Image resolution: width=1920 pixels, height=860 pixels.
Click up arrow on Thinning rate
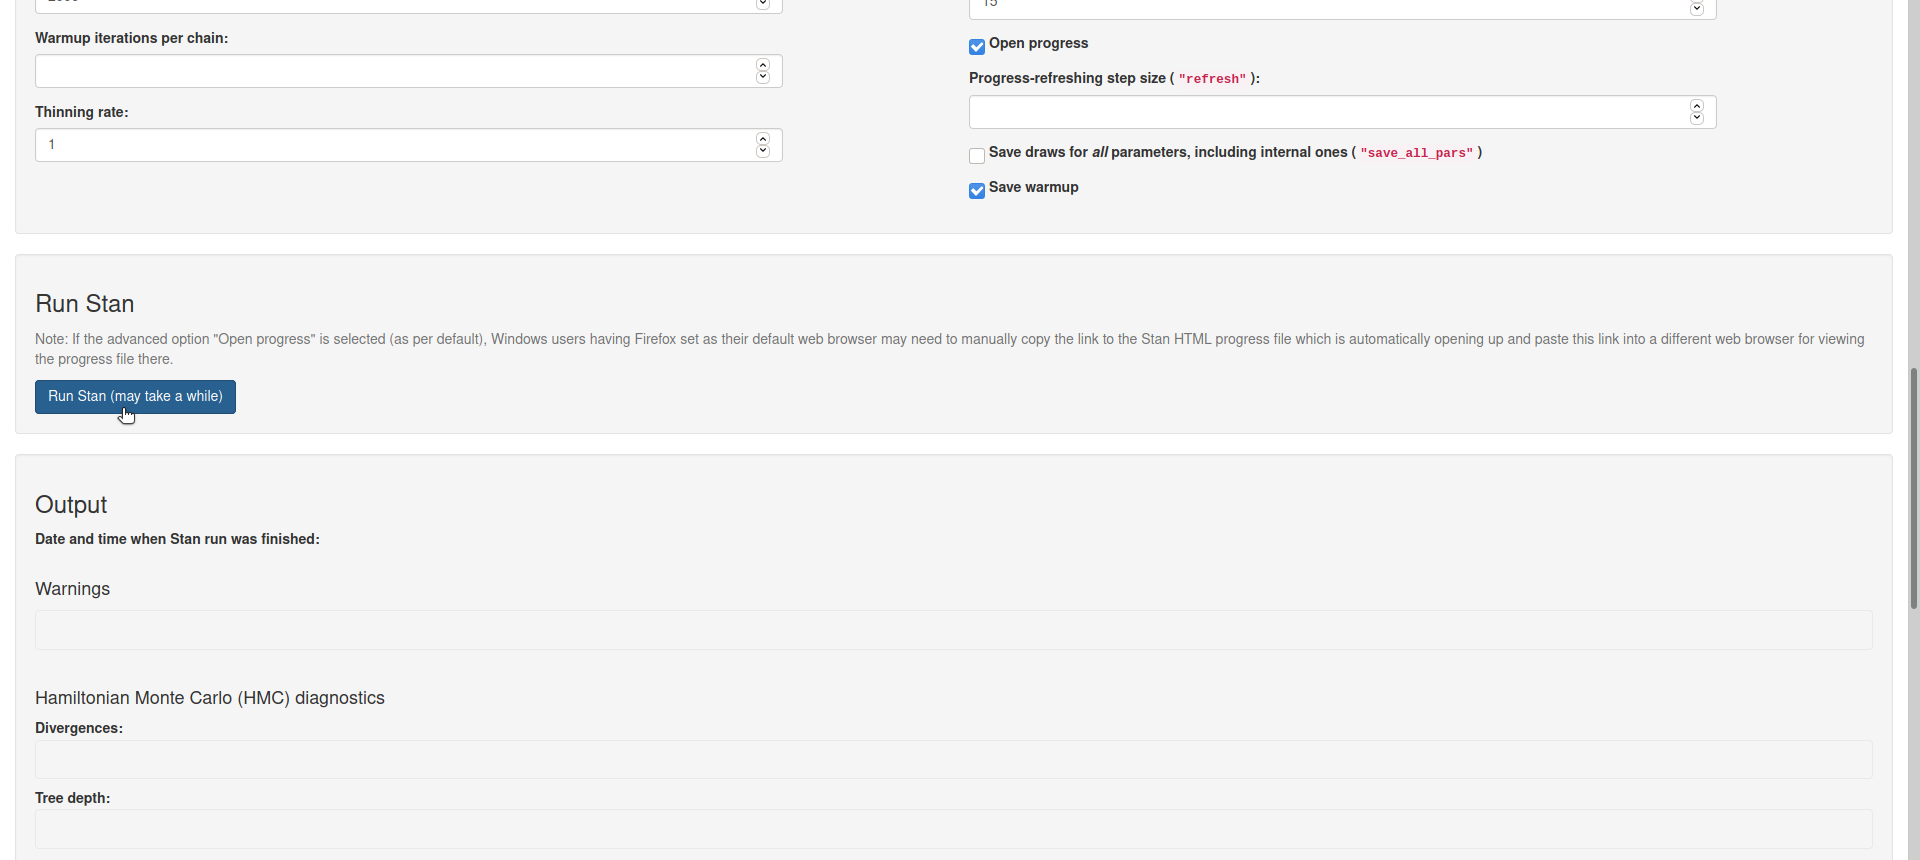[763, 139]
